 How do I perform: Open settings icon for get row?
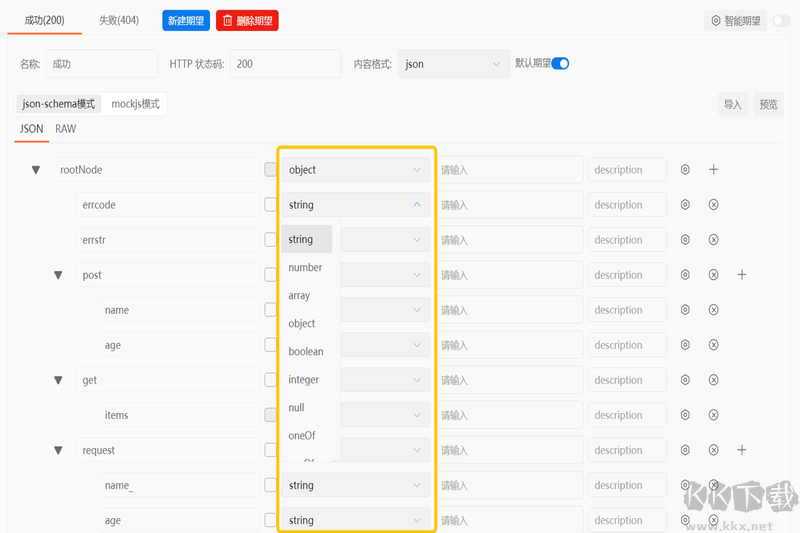click(x=685, y=380)
